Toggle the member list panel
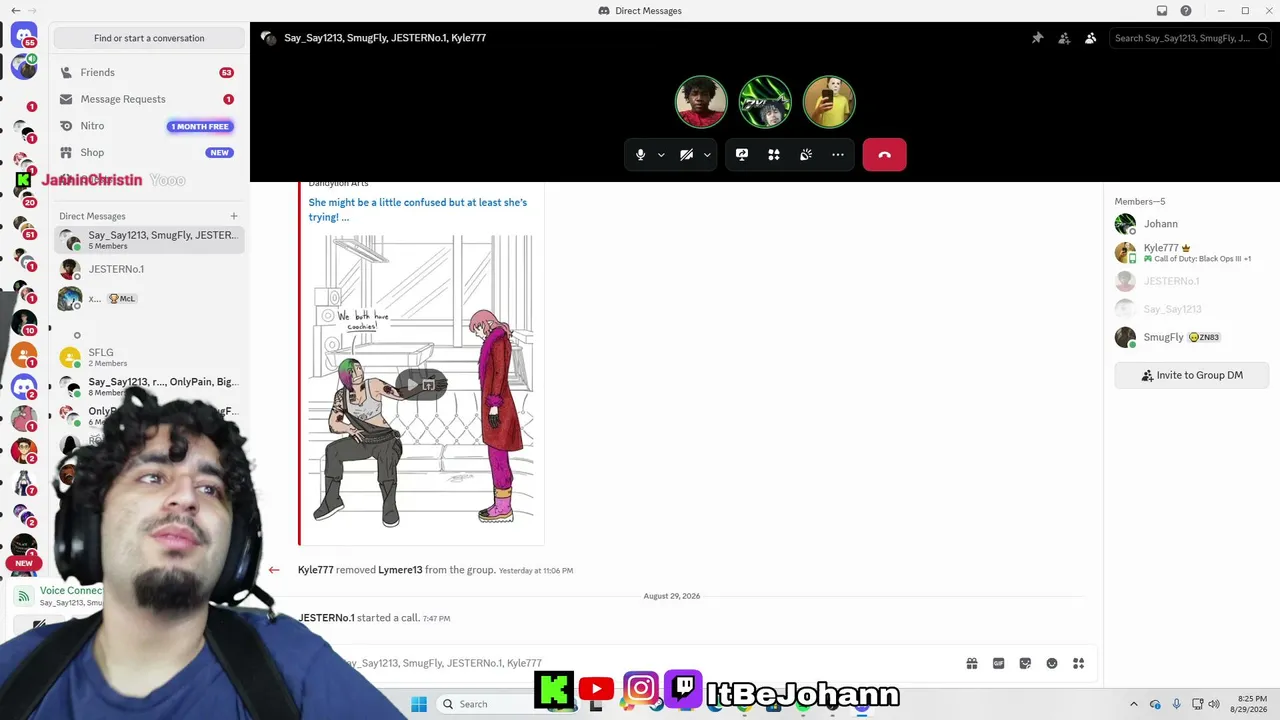Screen dimensions: 1280x720 [x=1090, y=38]
